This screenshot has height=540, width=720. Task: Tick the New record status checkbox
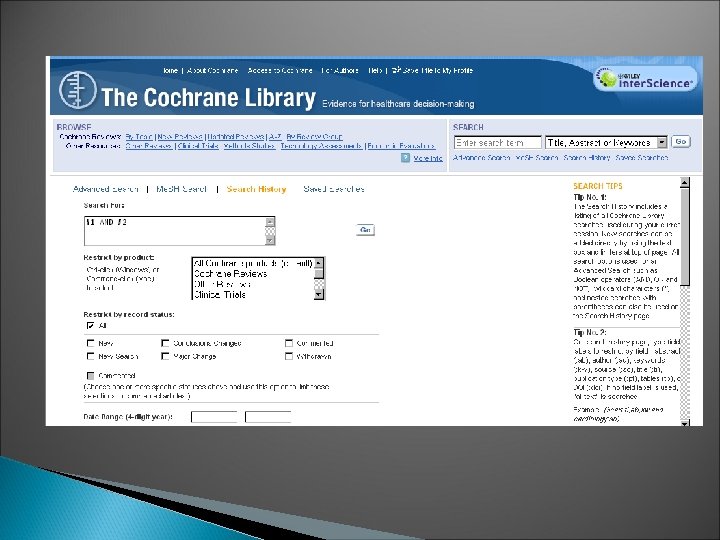tap(90, 343)
